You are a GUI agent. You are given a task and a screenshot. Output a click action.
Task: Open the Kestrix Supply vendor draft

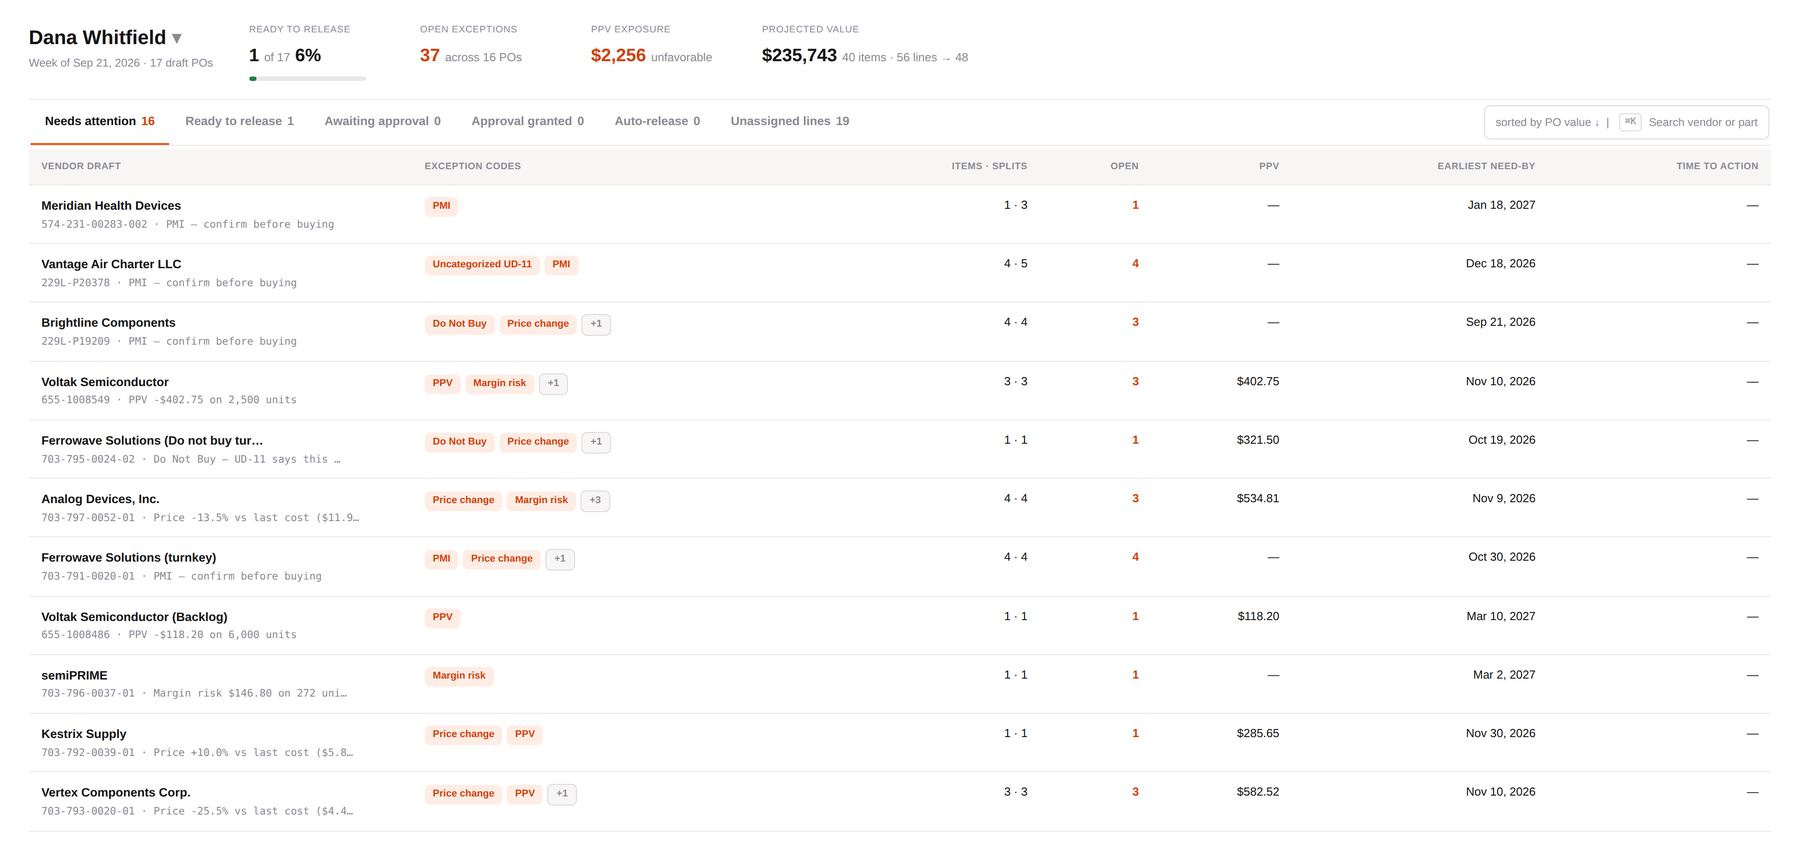coord(84,734)
